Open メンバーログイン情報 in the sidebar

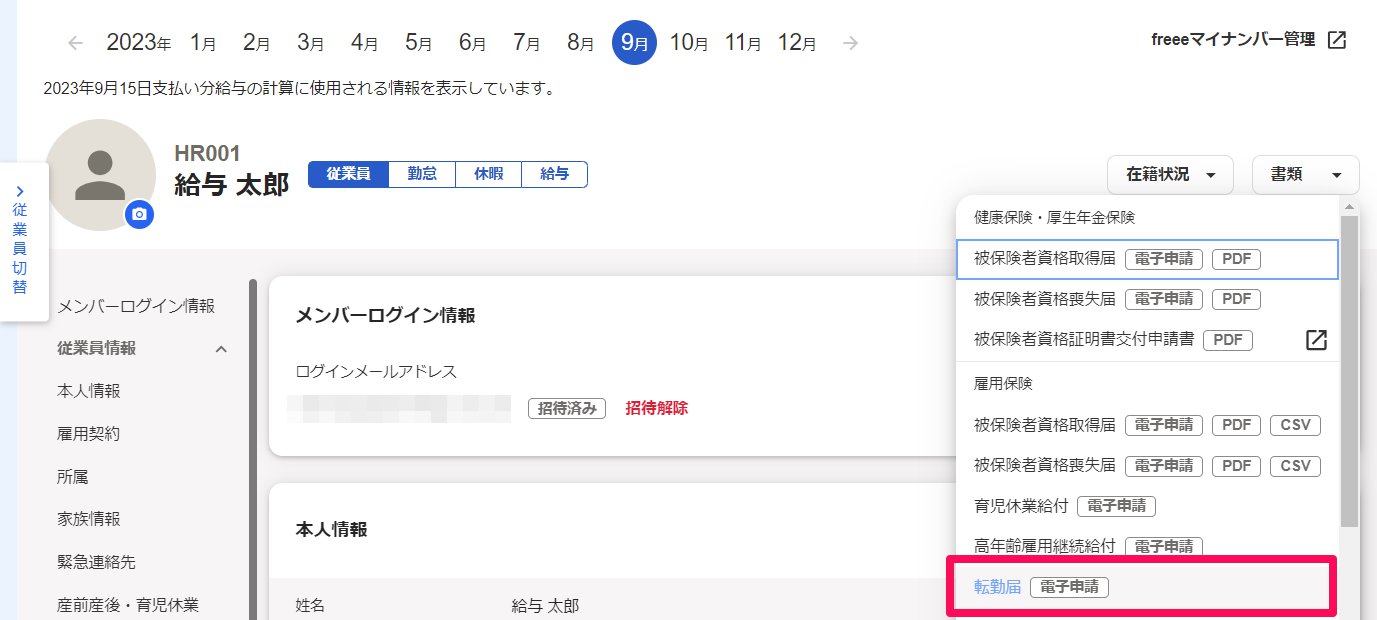(x=136, y=306)
